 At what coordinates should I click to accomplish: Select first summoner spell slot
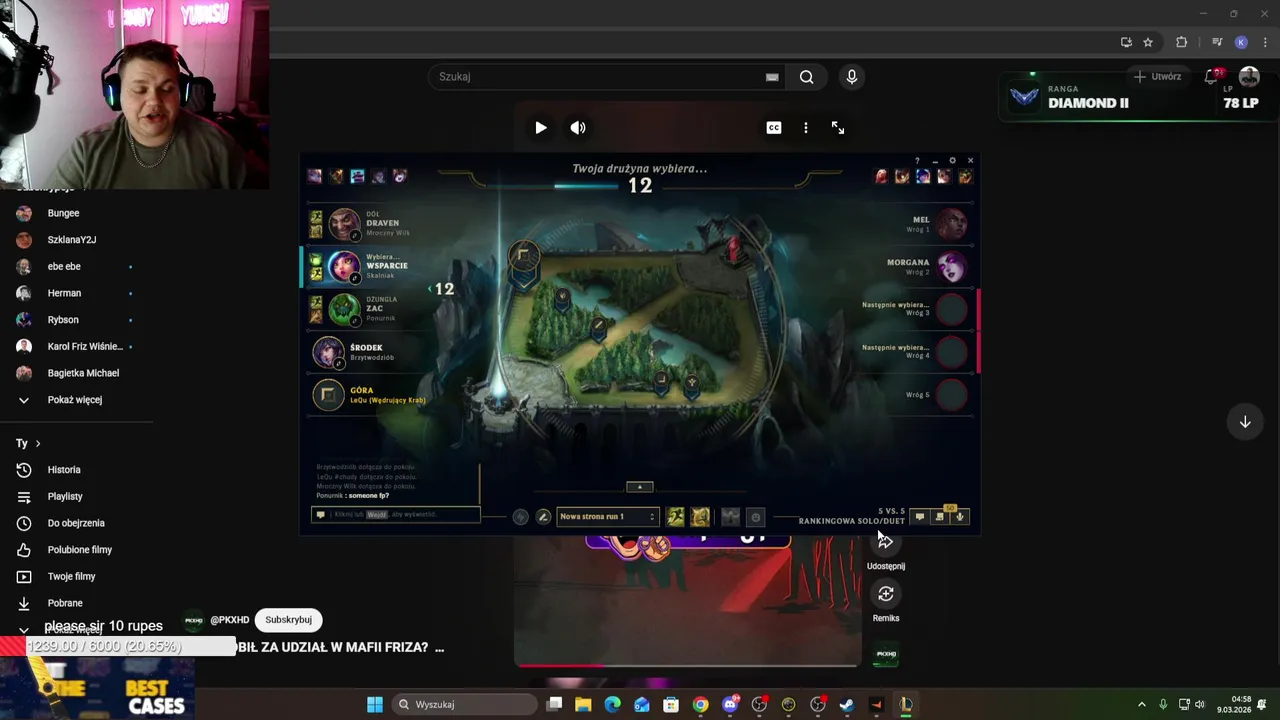pyautogui.click(x=676, y=517)
